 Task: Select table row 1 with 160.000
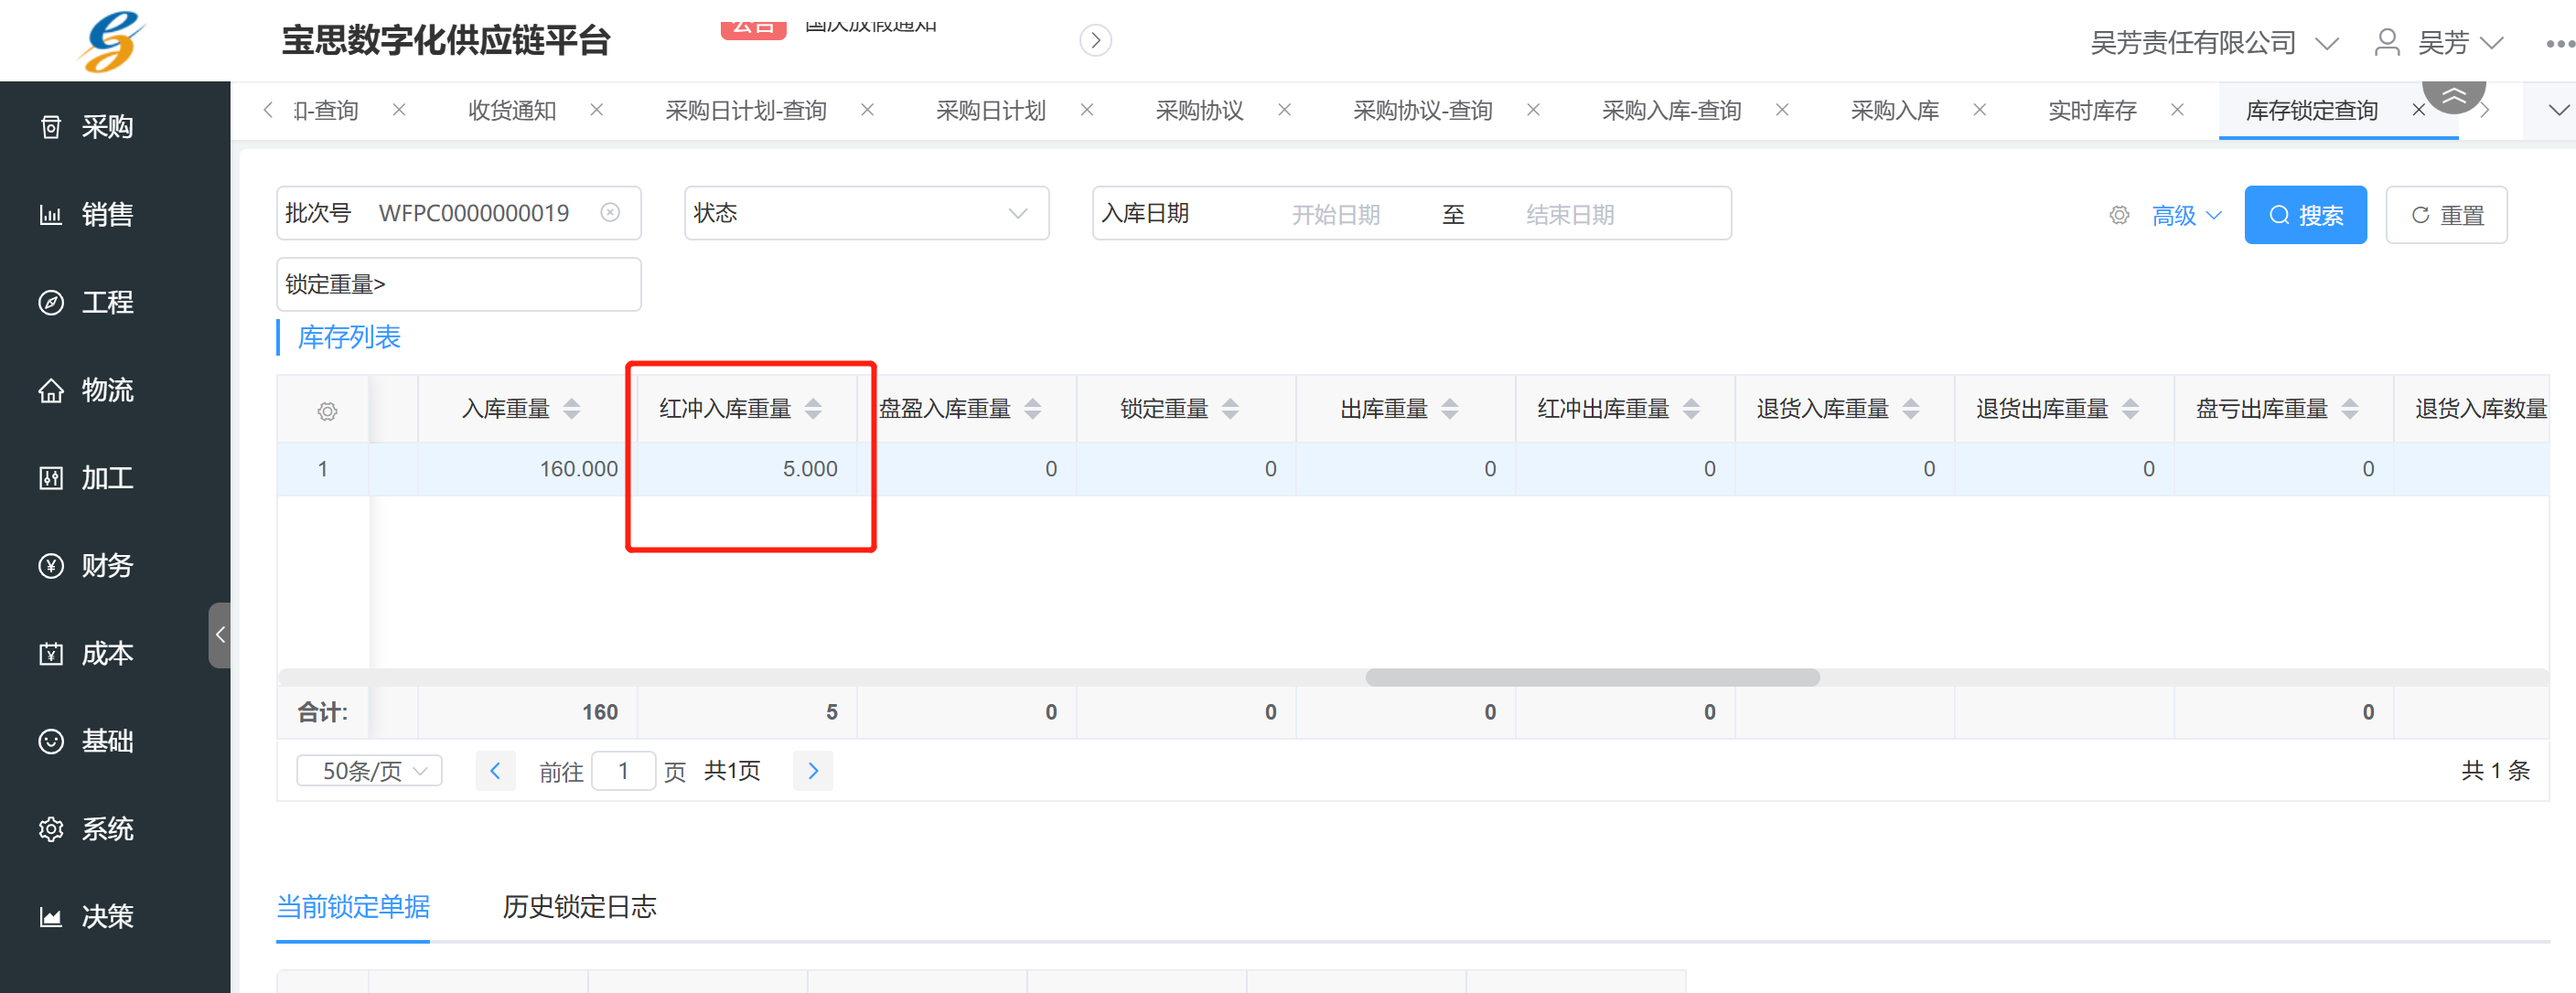[1413, 469]
